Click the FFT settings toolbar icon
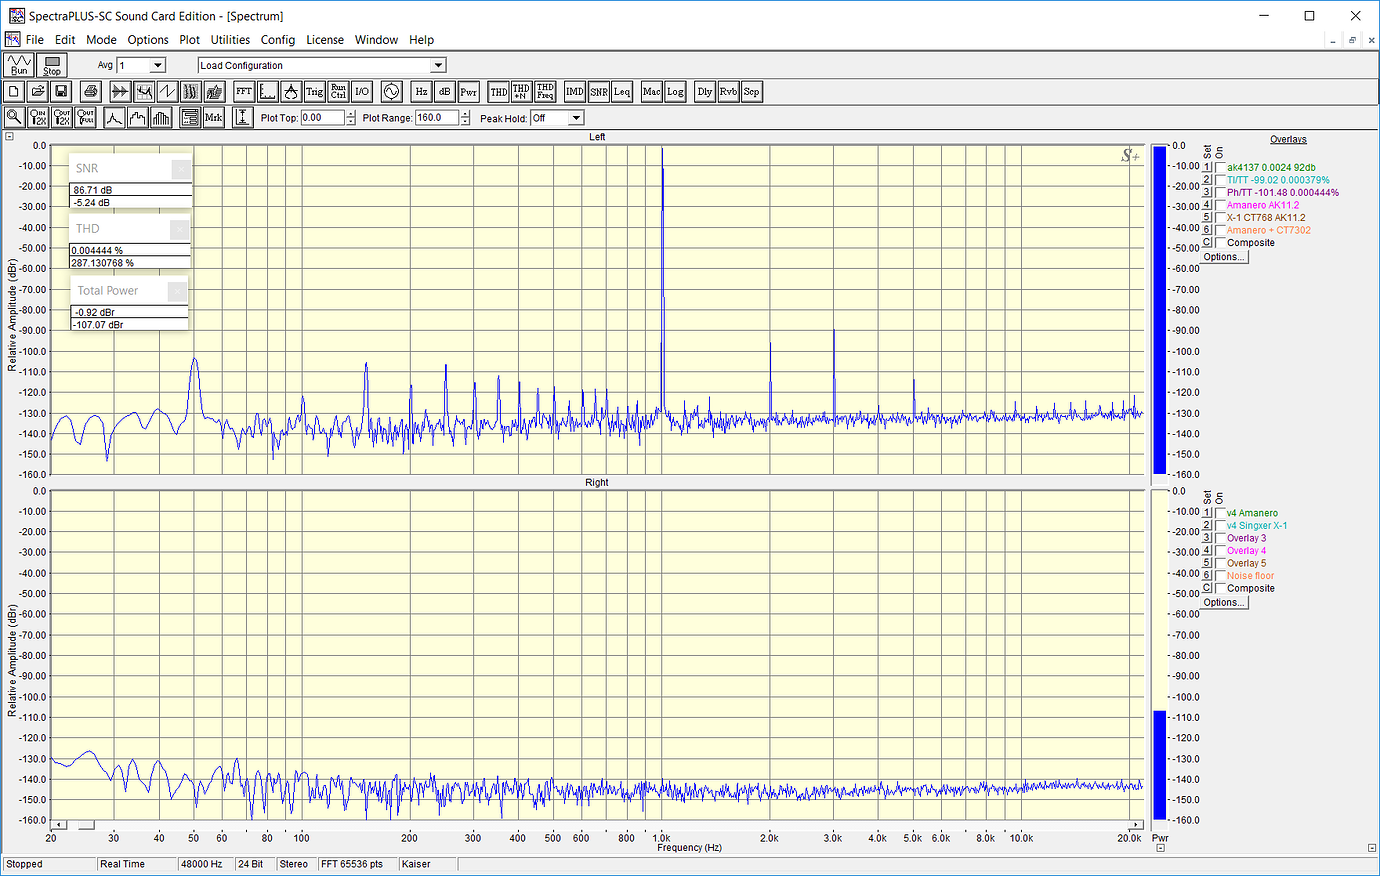This screenshot has height=876, width=1380. pyautogui.click(x=244, y=92)
